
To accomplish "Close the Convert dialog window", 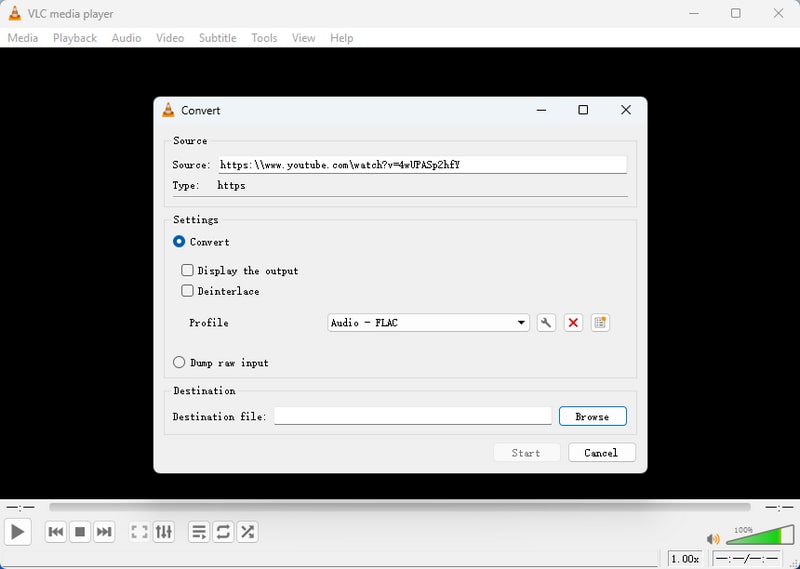I will coord(626,110).
